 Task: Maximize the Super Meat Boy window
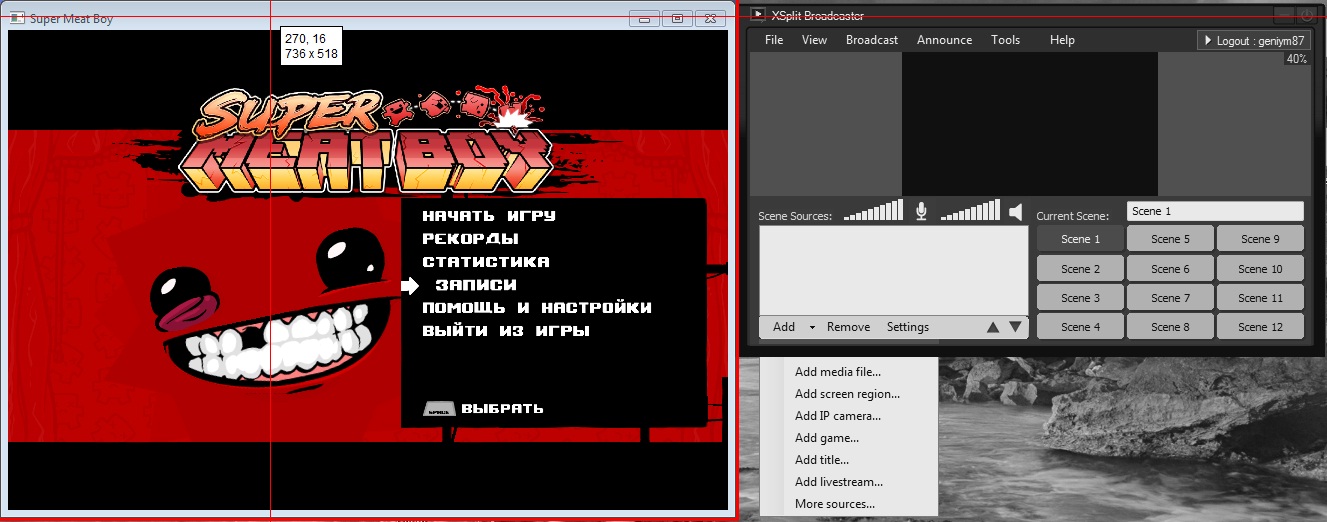click(x=677, y=18)
